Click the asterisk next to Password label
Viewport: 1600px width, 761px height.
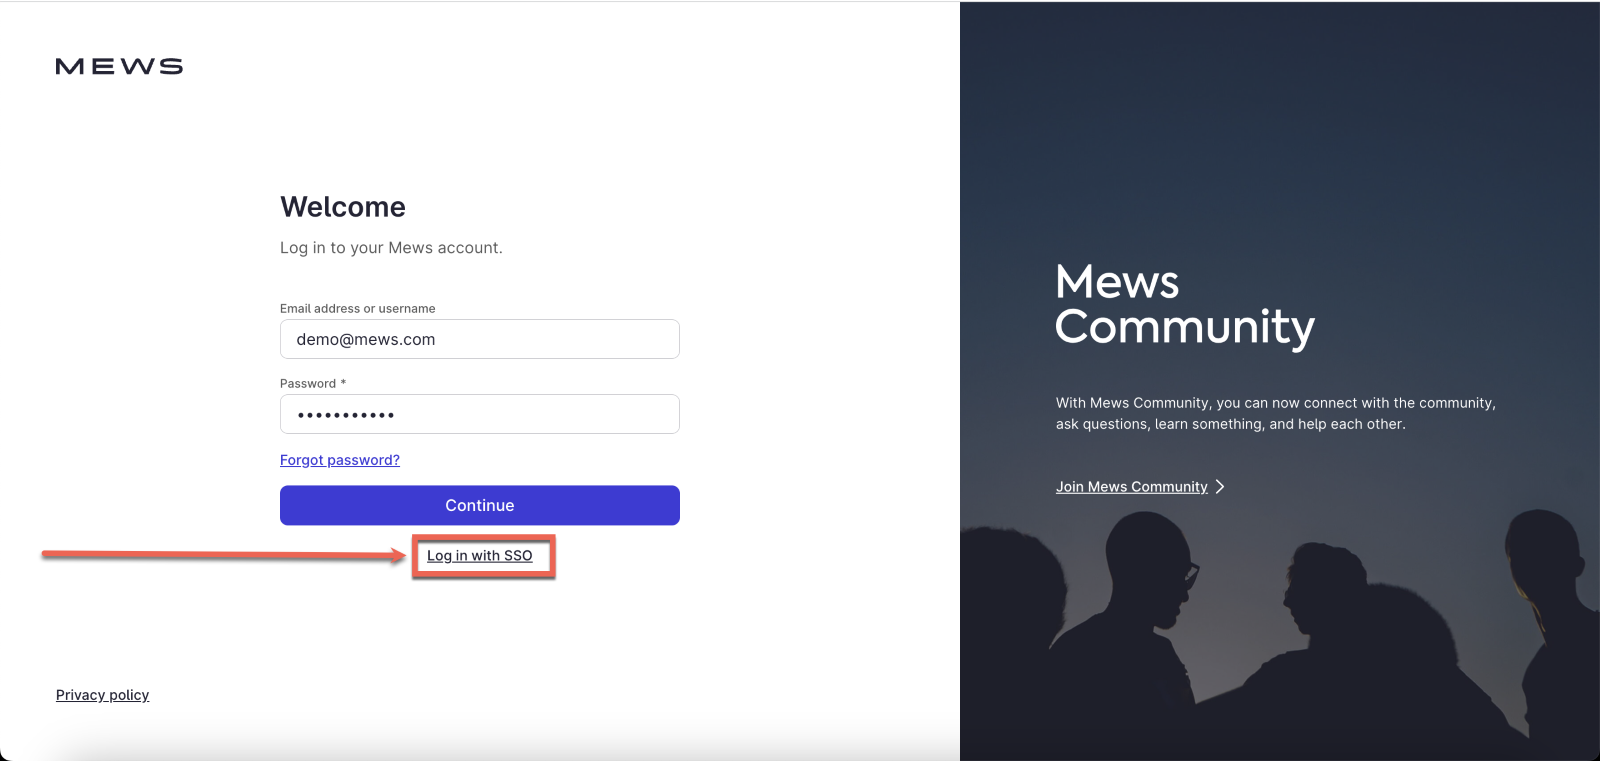click(x=343, y=383)
